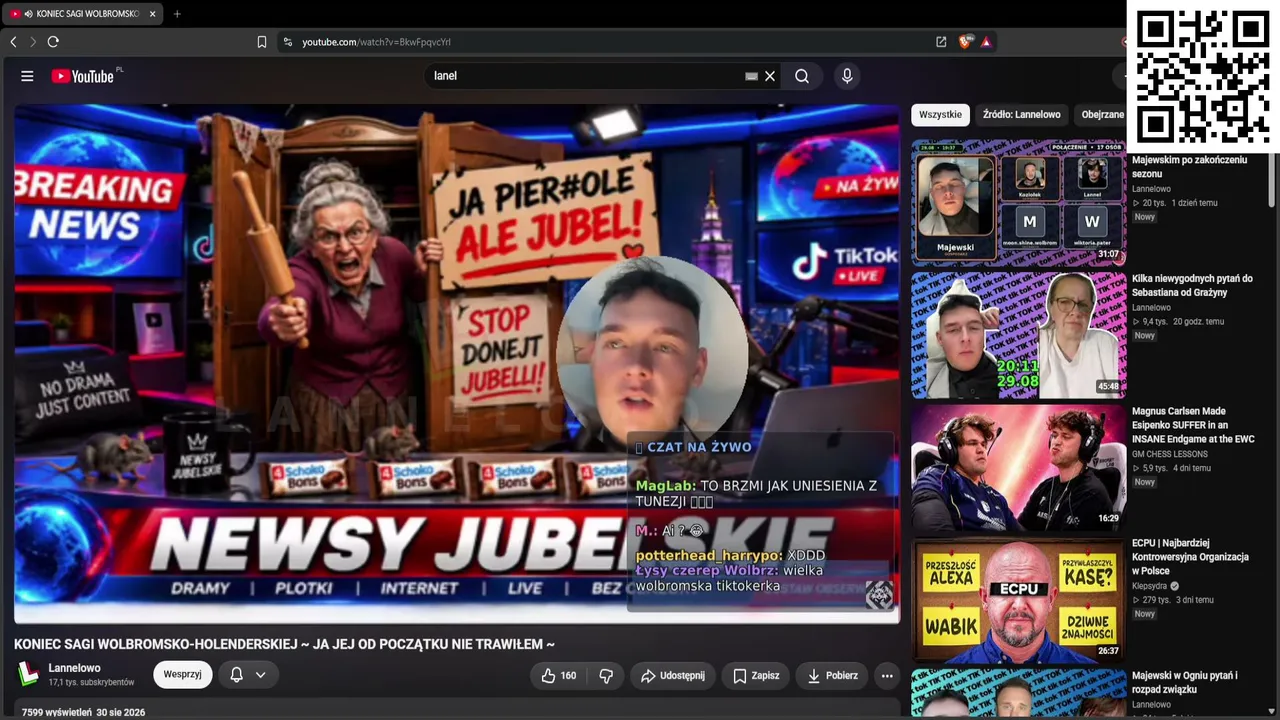Click the '17,1 tys. subskrybentów' subscriber count
Screen dimensions: 1280x720
[x=91, y=683]
